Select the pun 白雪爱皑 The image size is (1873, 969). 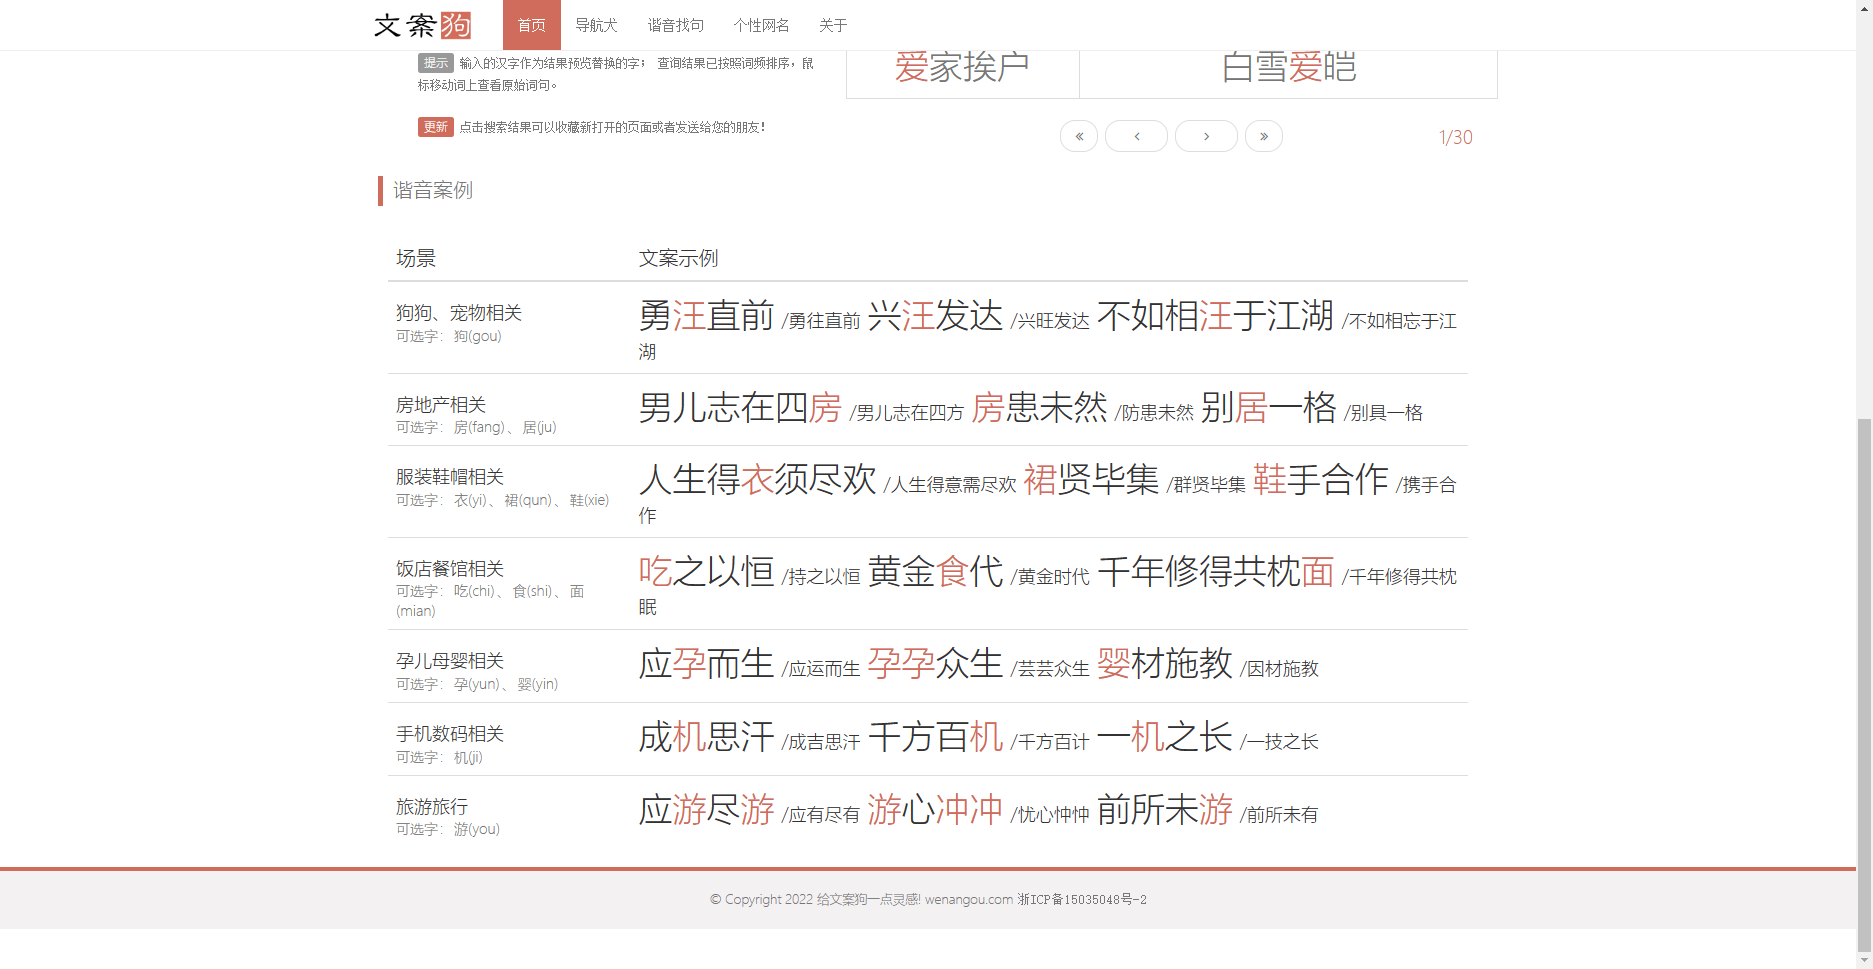coord(1288,66)
